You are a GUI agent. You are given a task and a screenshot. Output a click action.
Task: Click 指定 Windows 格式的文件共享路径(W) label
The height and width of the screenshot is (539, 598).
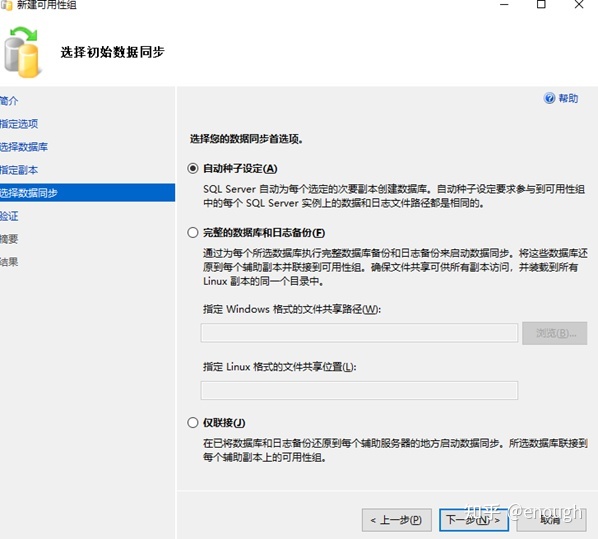292,309
